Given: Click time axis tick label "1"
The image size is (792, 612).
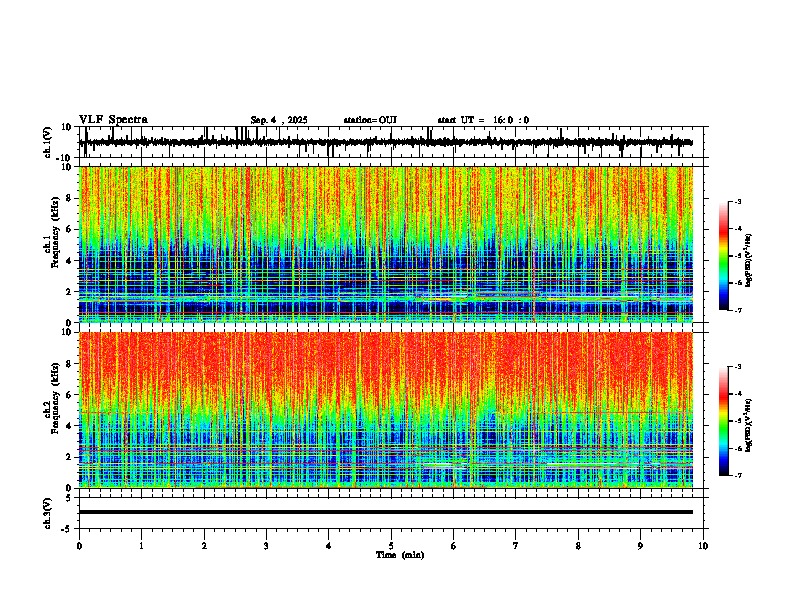Looking at the screenshot, I should (x=141, y=546).
